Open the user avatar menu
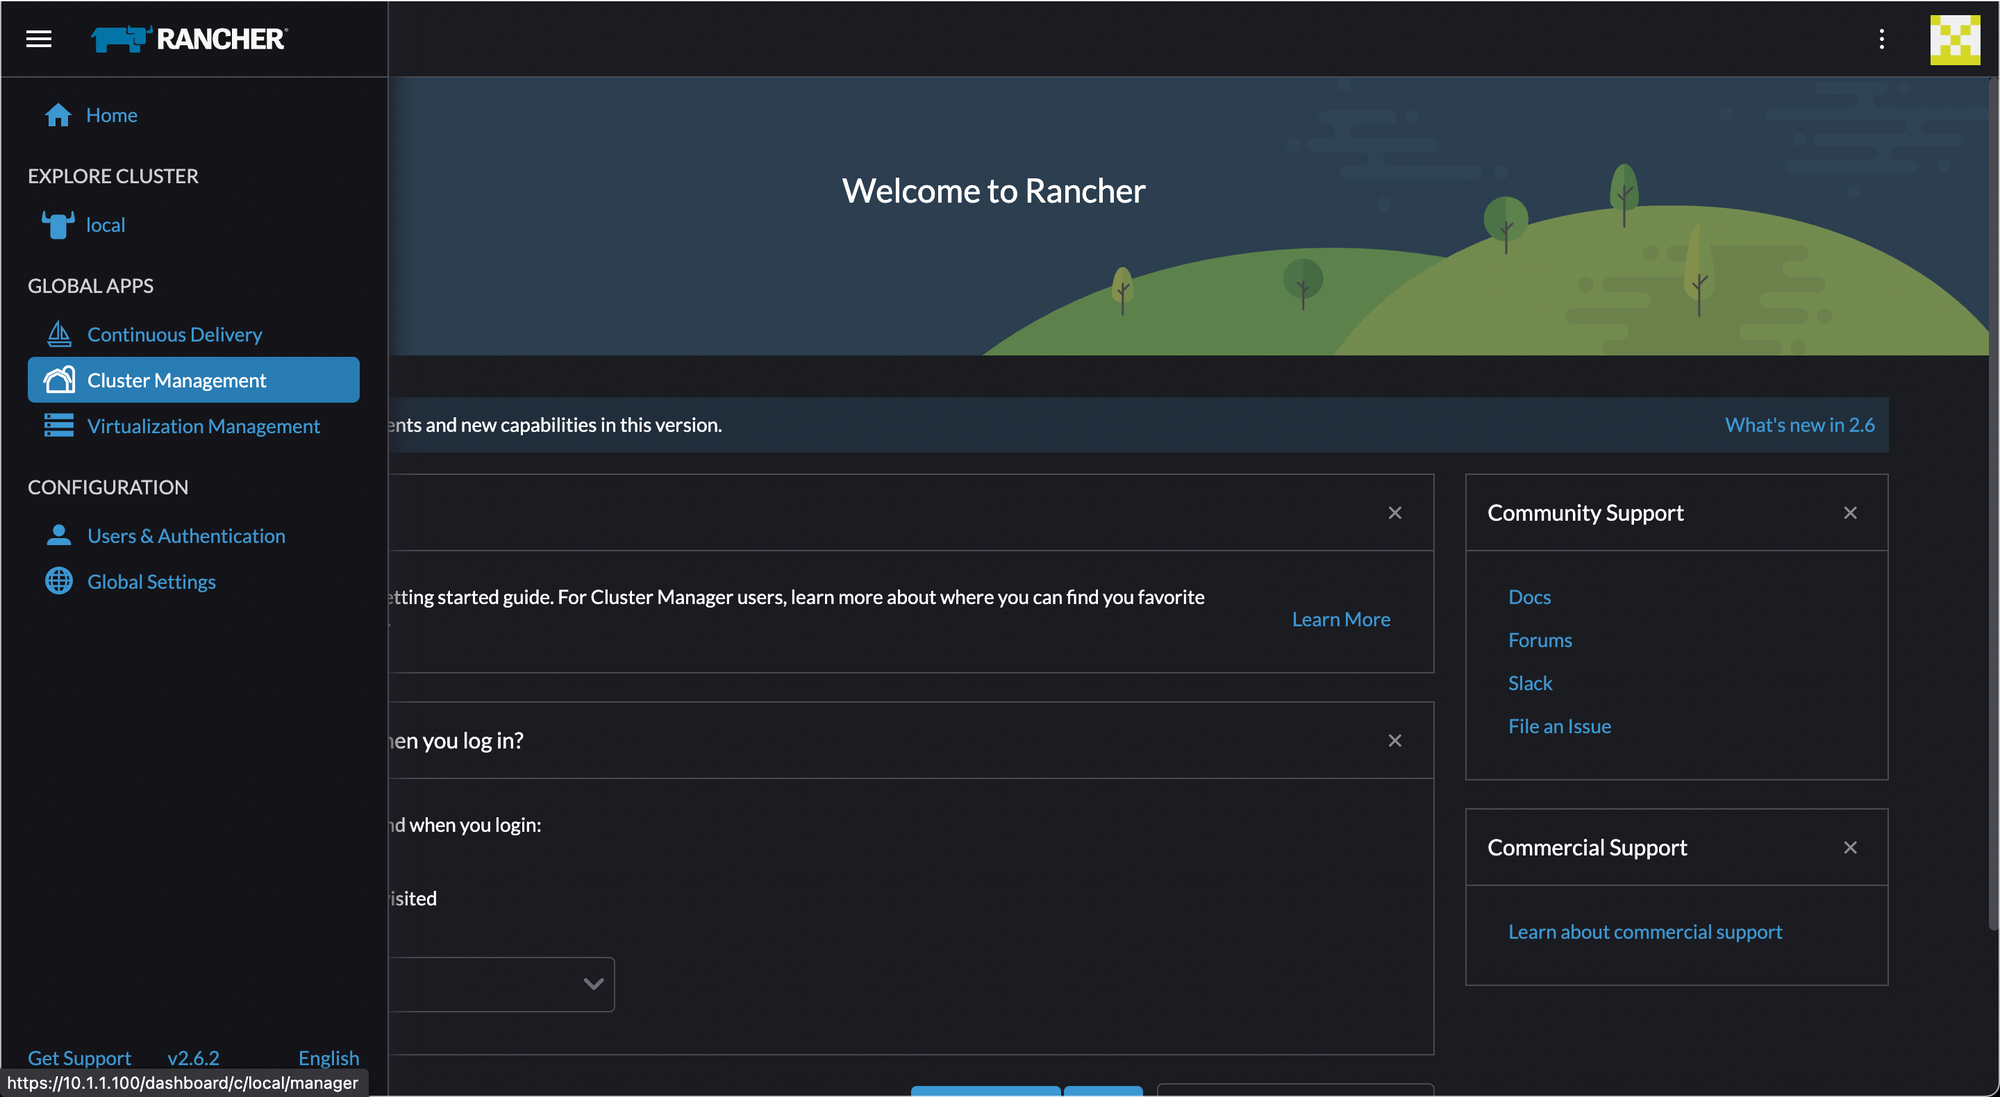The height and width of the screenshot is (1097, 2000). point(1954,39)
